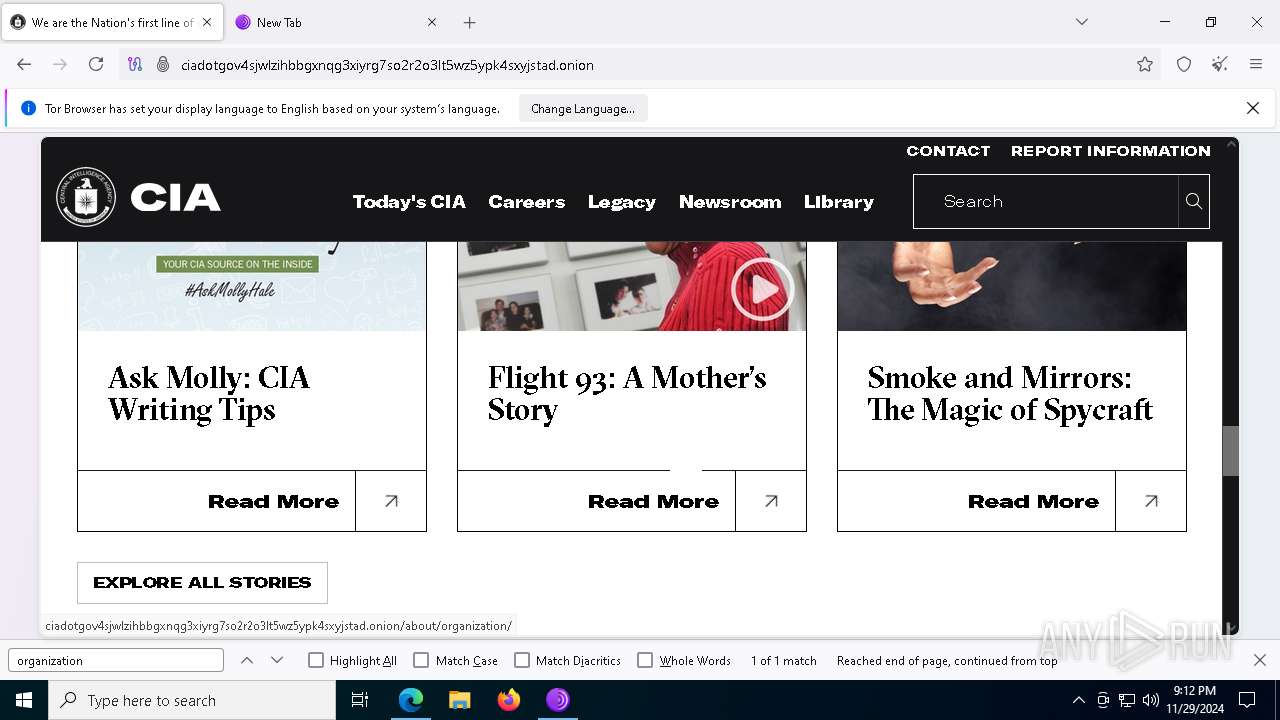Open Ask Molly header image
The height and width of the screenshot is (720, 1280).
click(x=252, y=286)
